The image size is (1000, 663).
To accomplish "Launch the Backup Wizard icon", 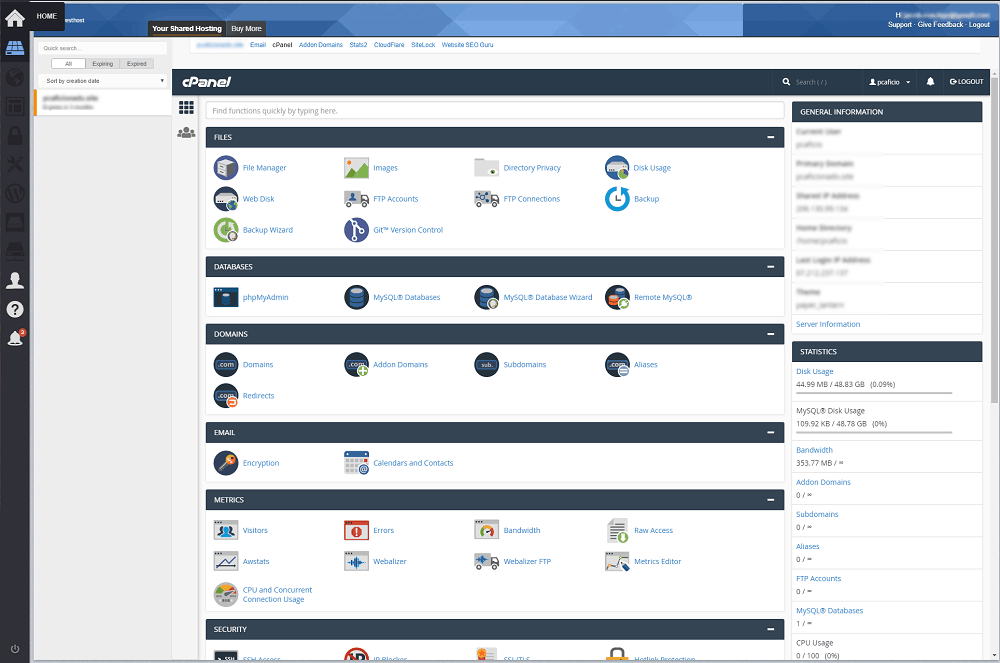I will click(x=226, y=230).
